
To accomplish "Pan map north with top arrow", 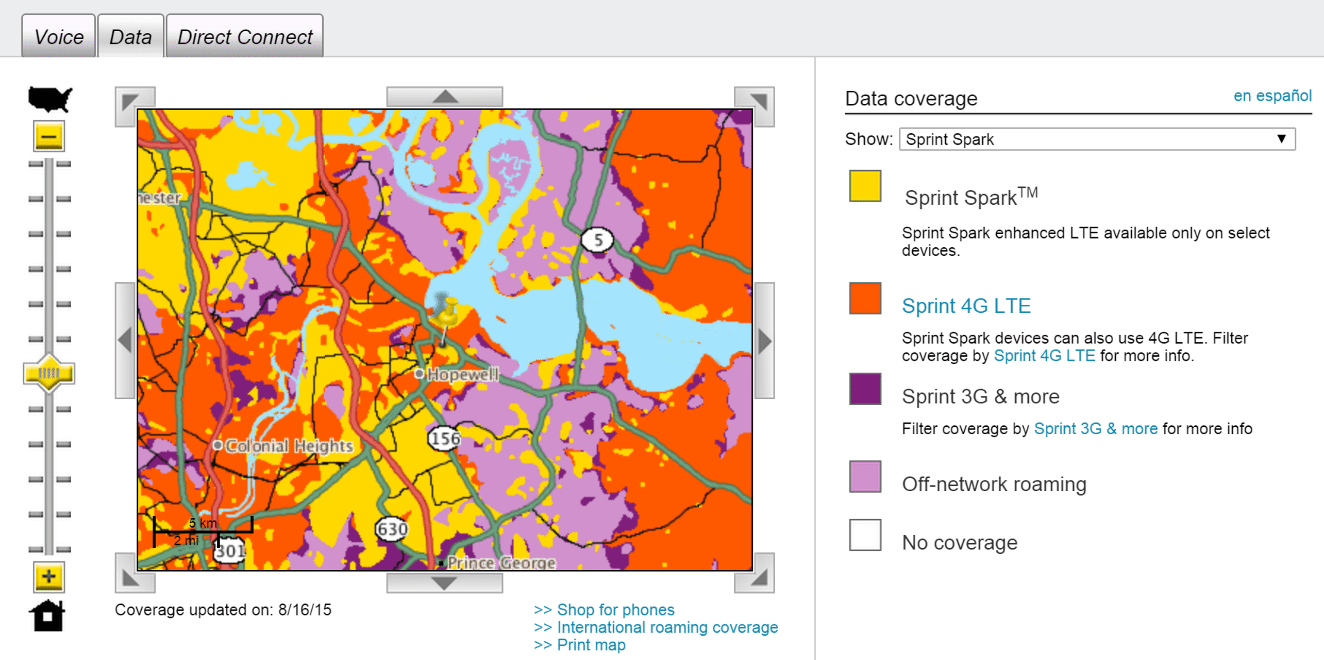I will 445,97.
